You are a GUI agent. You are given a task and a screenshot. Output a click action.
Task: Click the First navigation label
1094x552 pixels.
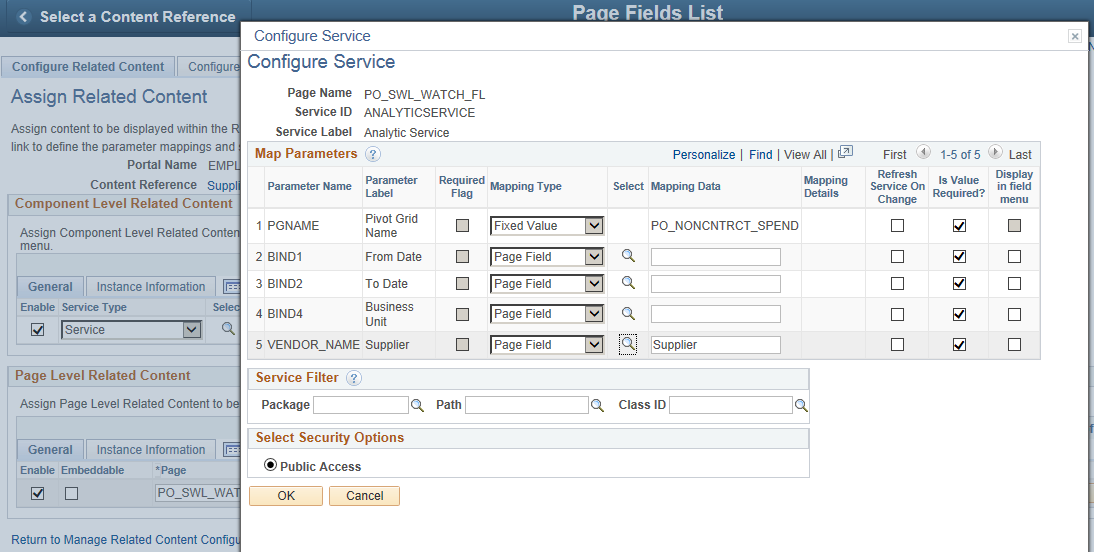click(x=894, y=155)
